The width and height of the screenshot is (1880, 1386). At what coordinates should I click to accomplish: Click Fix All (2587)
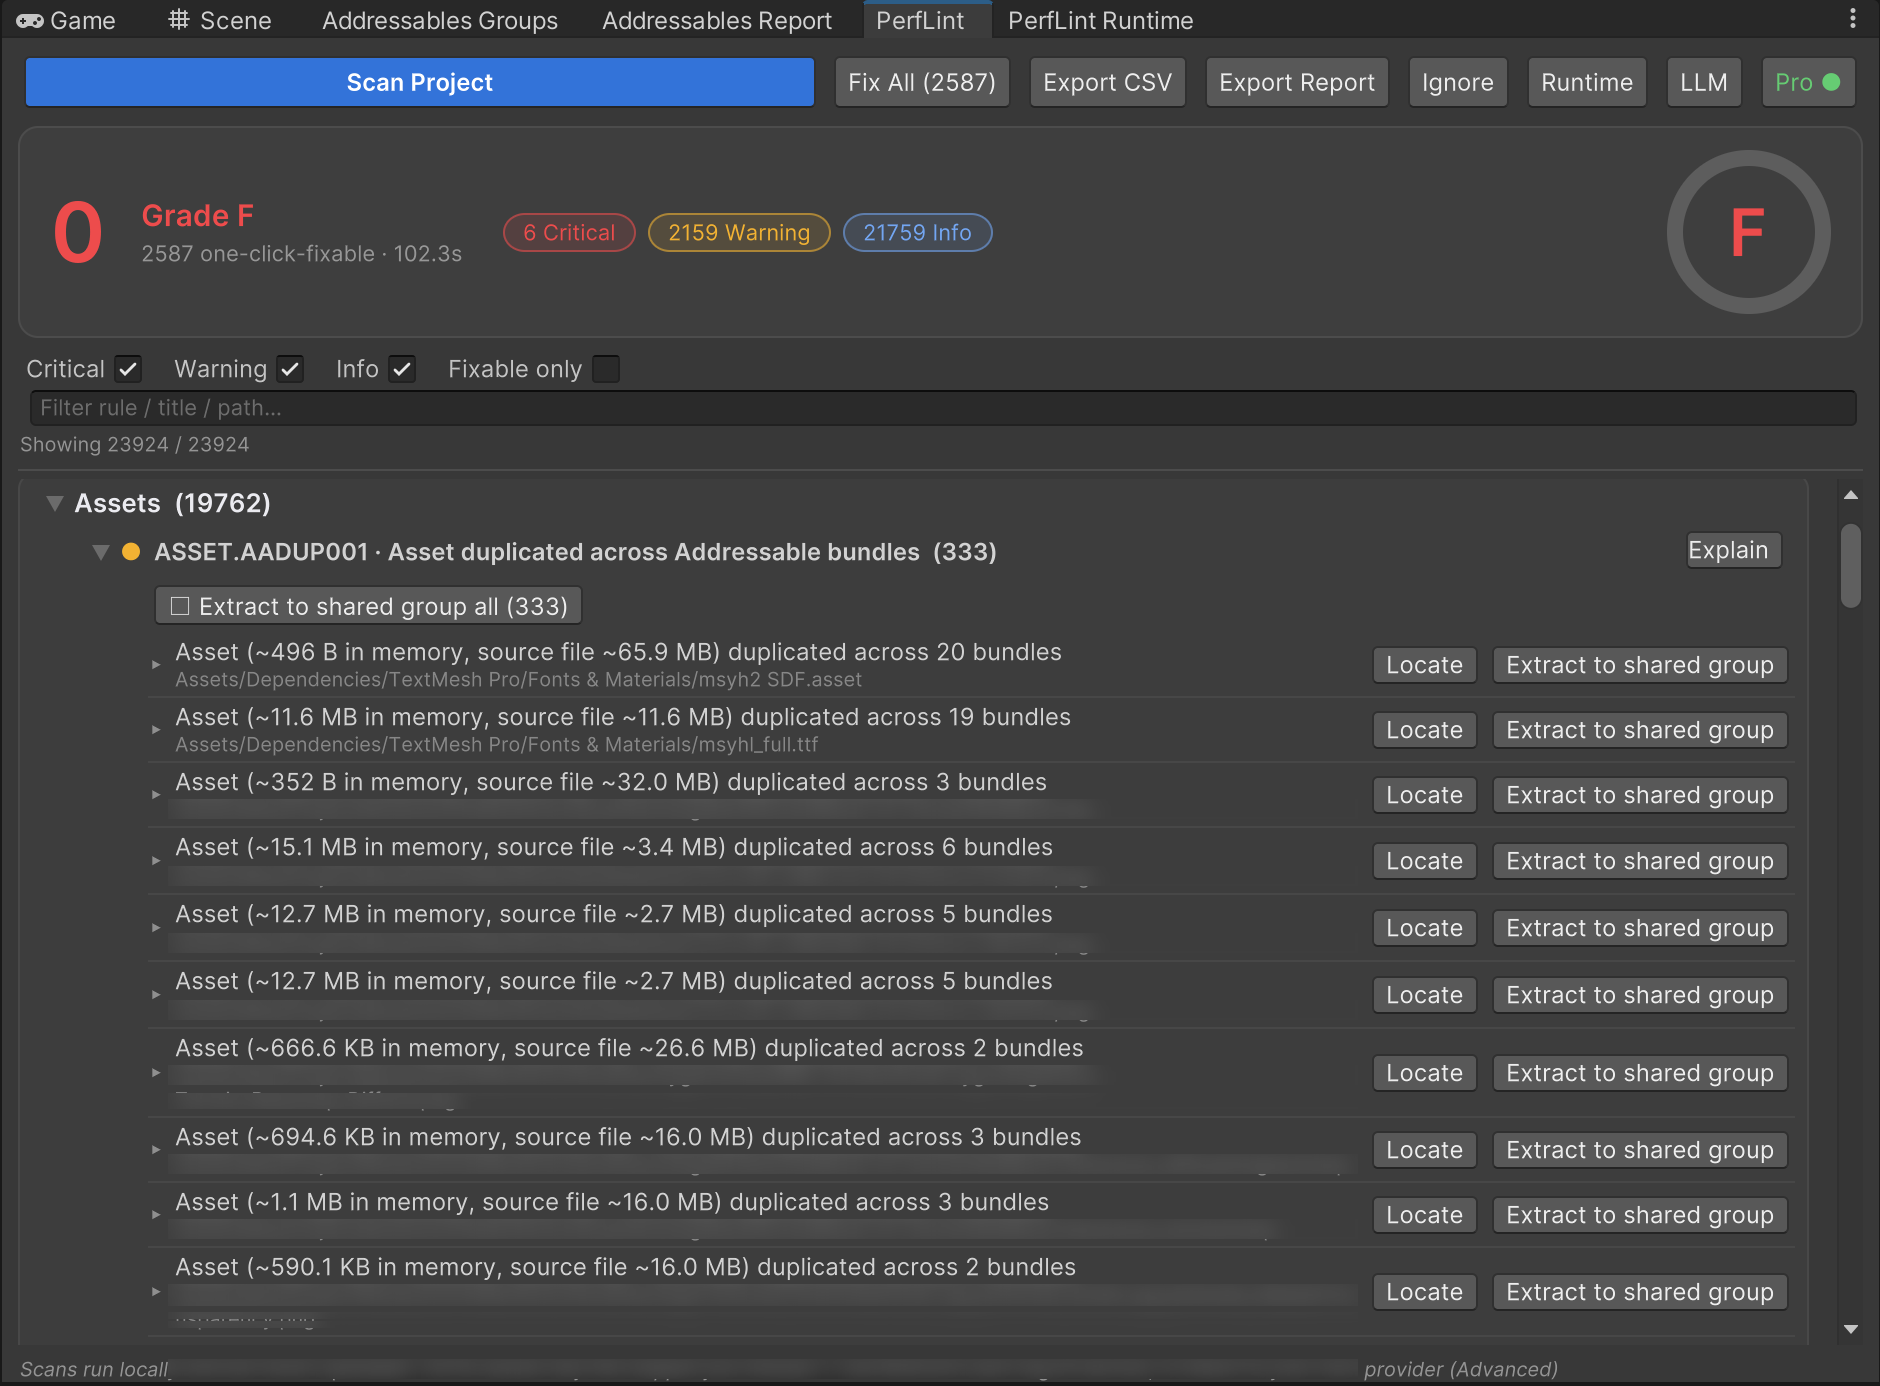point(922,82)
